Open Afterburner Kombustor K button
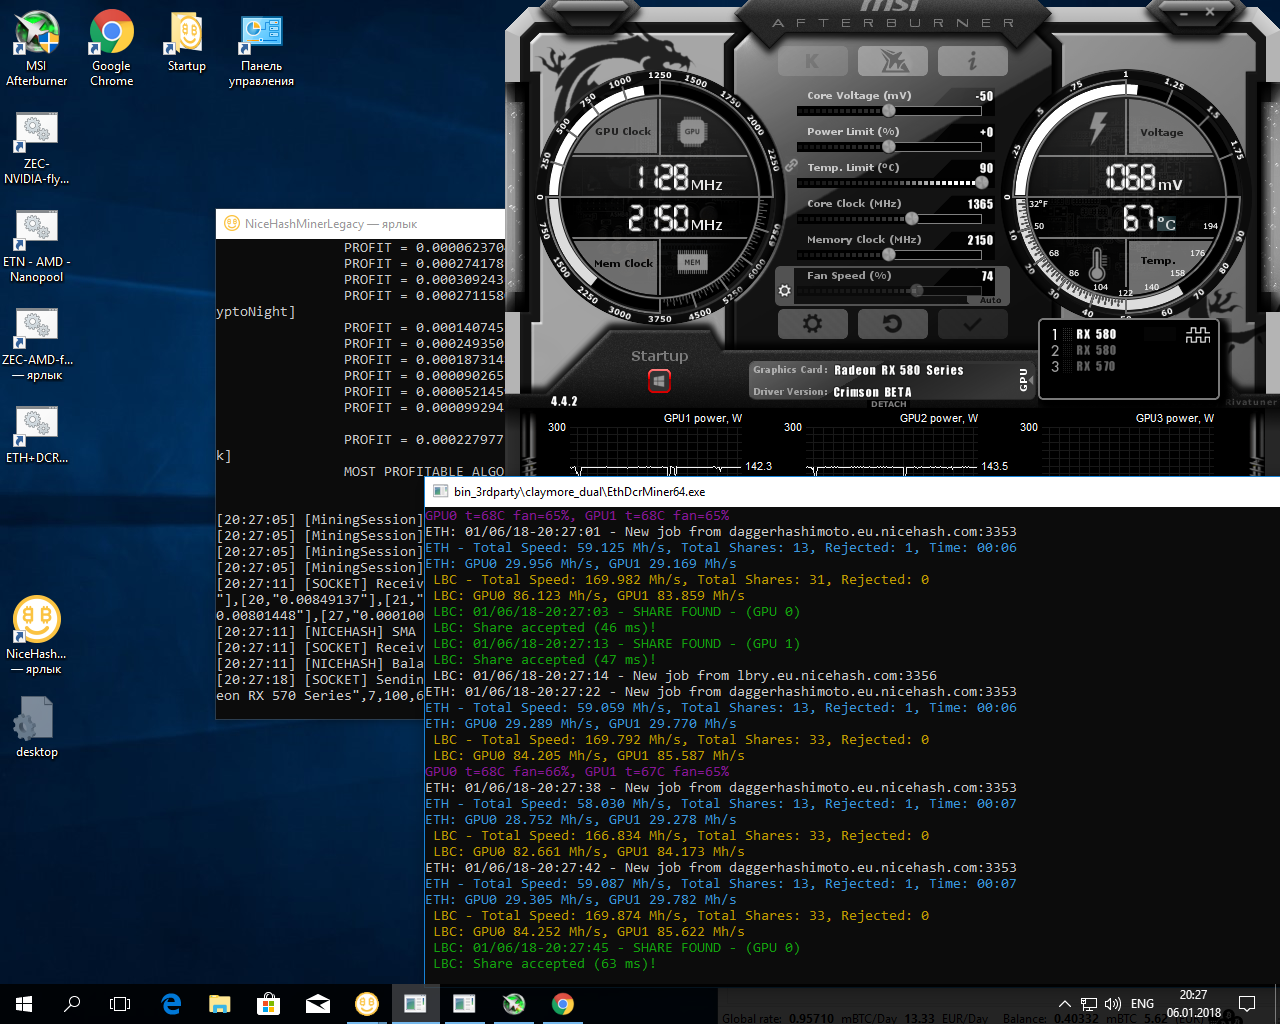The image size is (1280, 1024). (812, 61)
